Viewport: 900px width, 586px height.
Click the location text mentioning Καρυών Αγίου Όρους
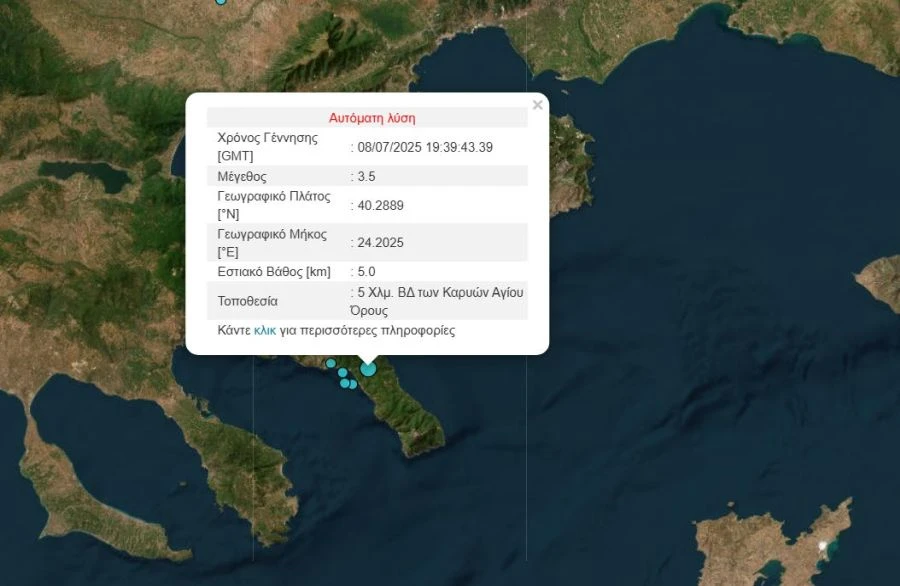tap(440, 301)
